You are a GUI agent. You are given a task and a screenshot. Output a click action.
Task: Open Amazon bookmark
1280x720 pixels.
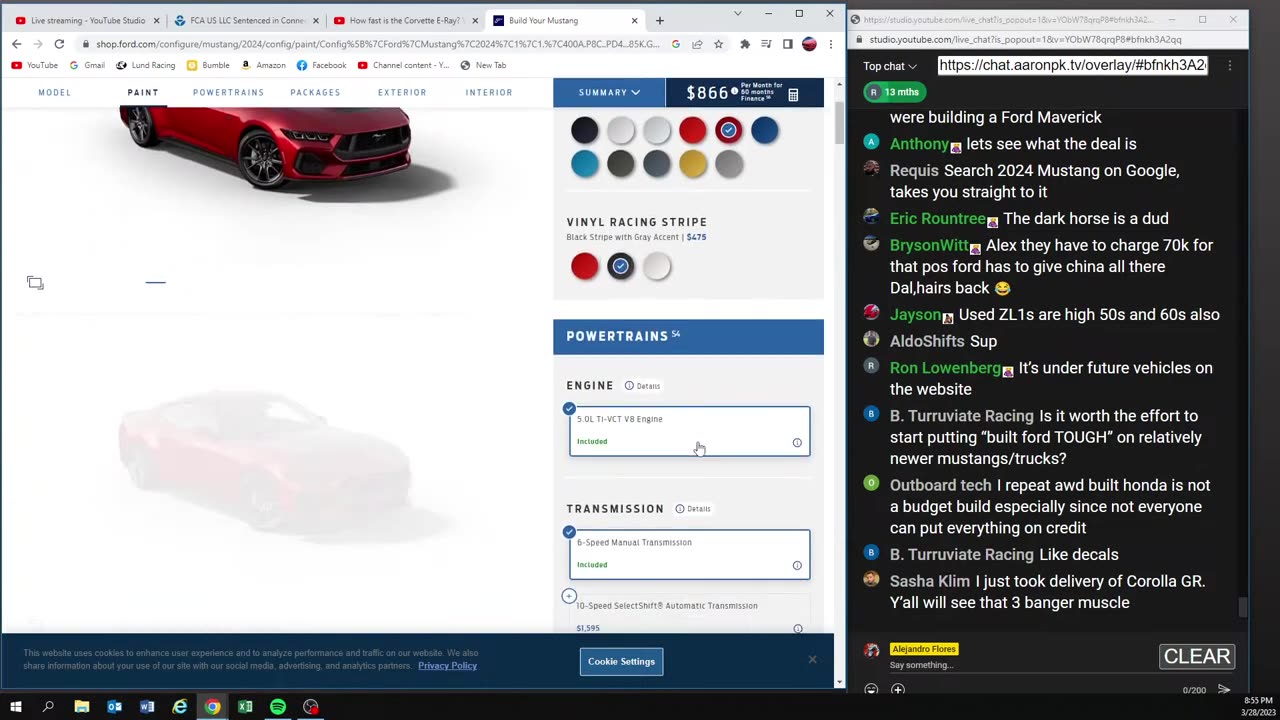[x=264, y=65]
